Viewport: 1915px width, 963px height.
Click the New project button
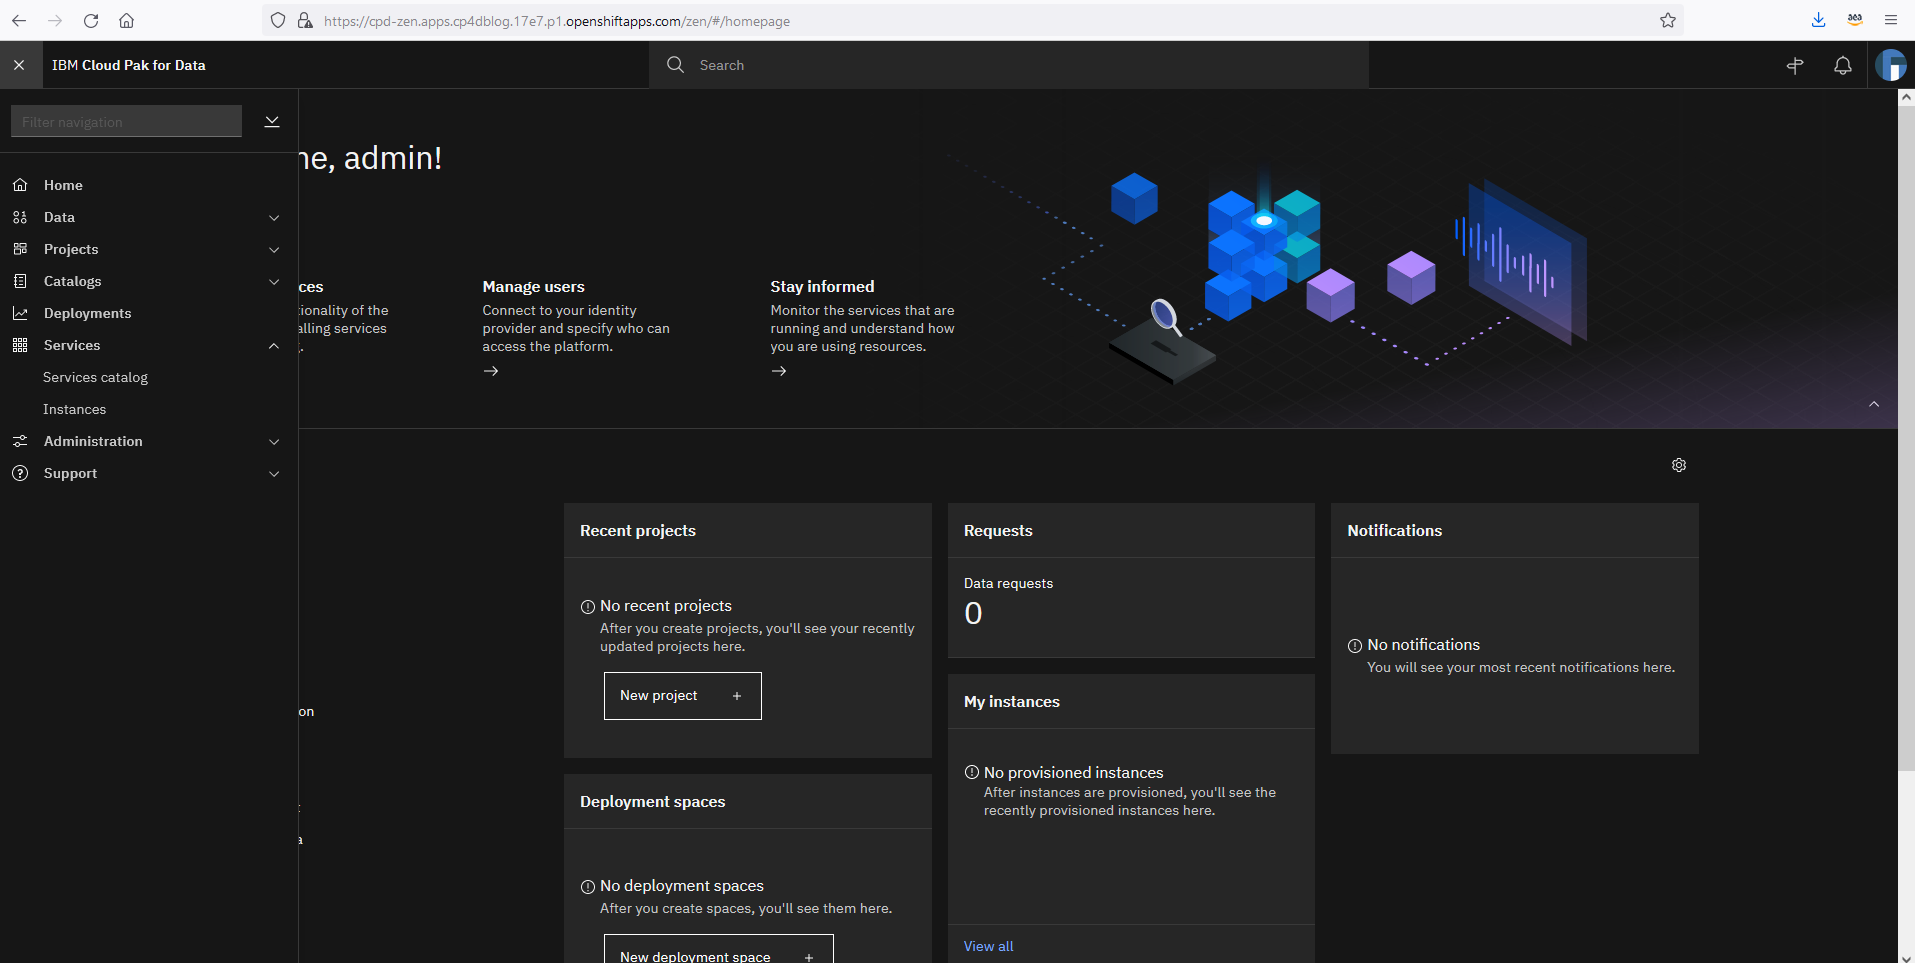pos(682,695)
